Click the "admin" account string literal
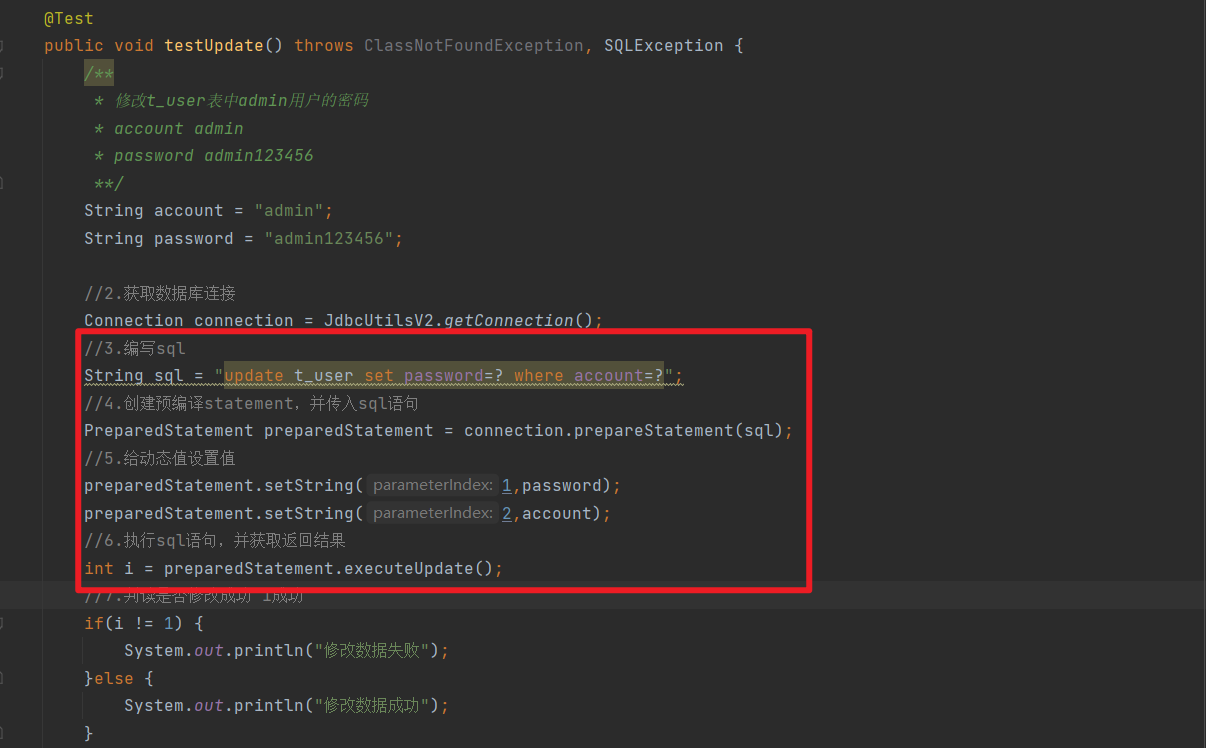This screenshot has width=1206, height=748. (x=291, y=210)
